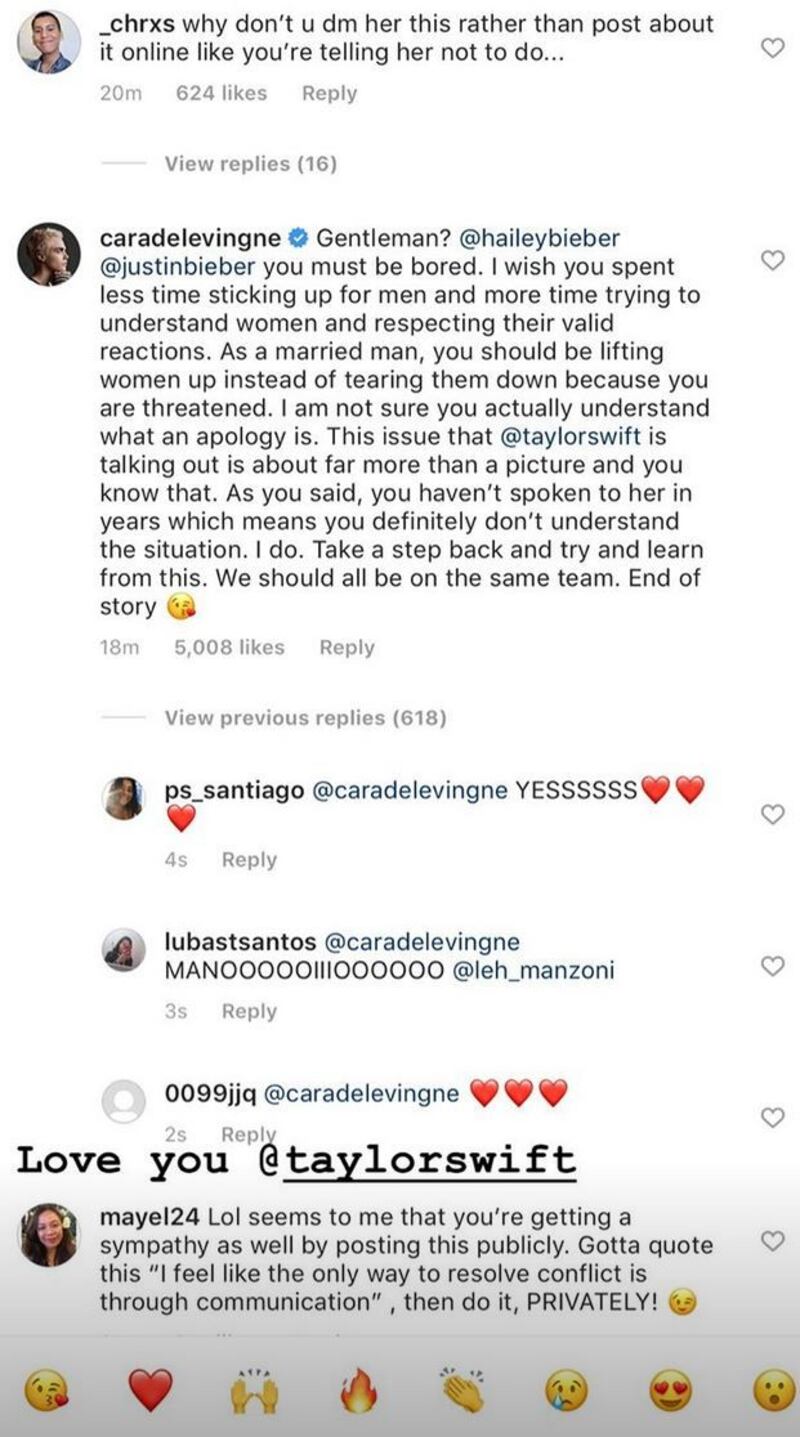Open caradelevingne profile picture
Viewport: 800px width, 1437px height.
(x=49, y=252)
